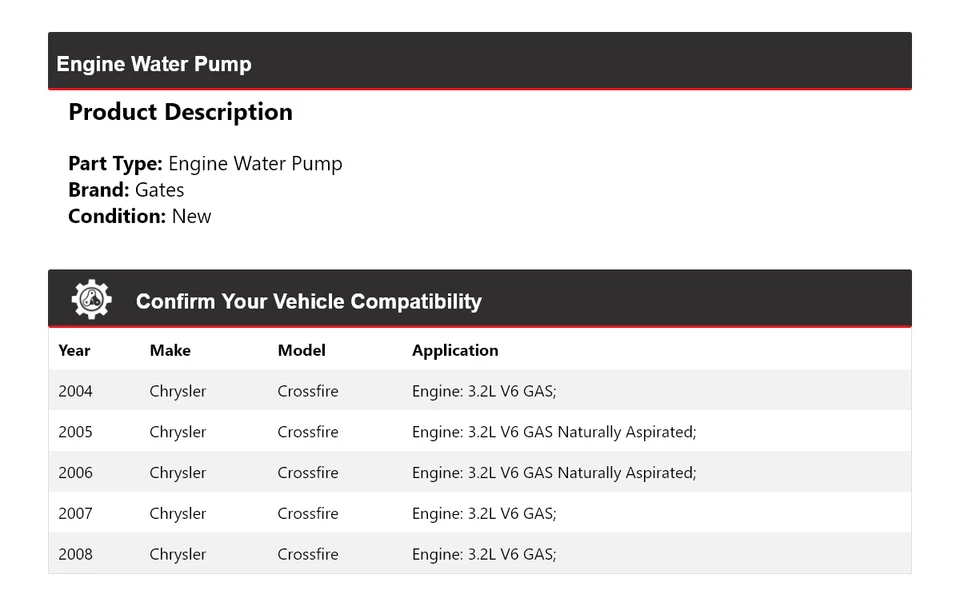
Task: Click the Application column header
Action: 455,350
